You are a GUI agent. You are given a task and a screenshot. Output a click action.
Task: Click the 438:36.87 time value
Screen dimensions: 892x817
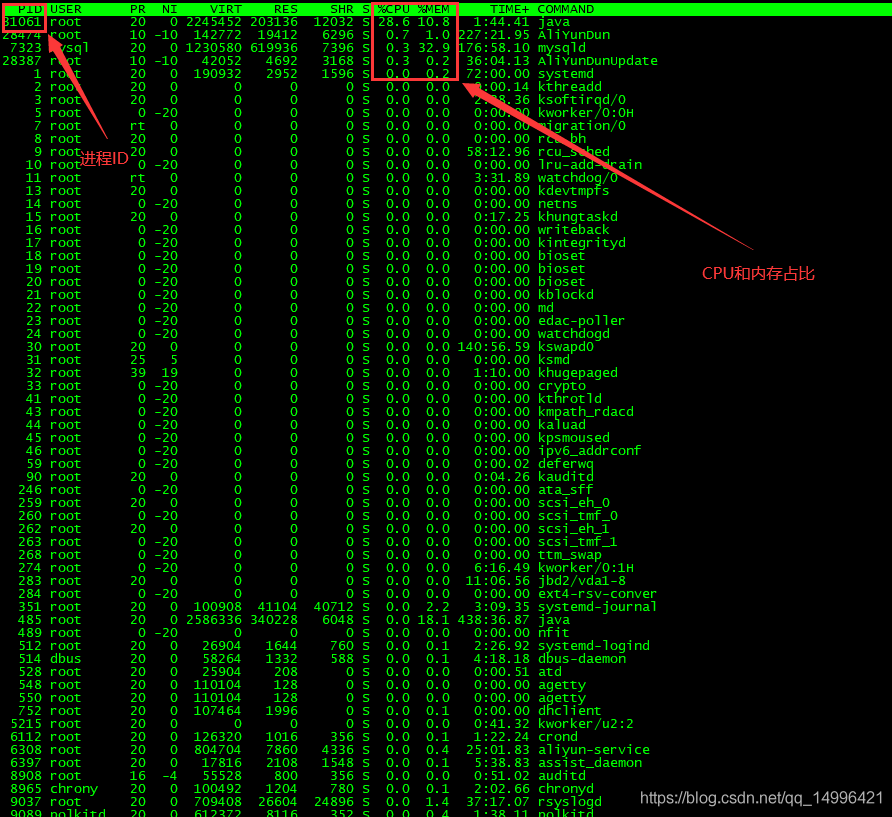click(x=494, y=620)
